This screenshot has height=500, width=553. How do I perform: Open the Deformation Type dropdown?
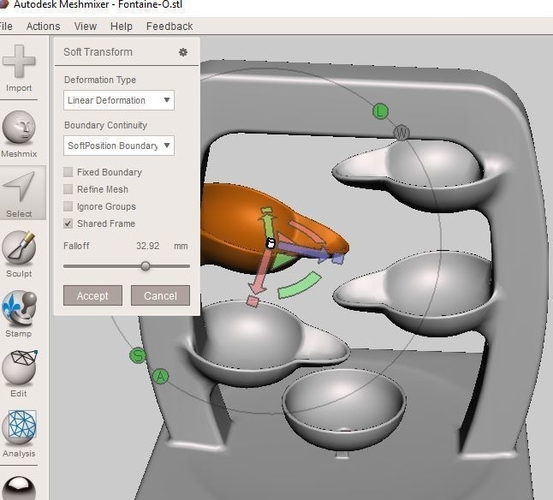pos(119,100)
